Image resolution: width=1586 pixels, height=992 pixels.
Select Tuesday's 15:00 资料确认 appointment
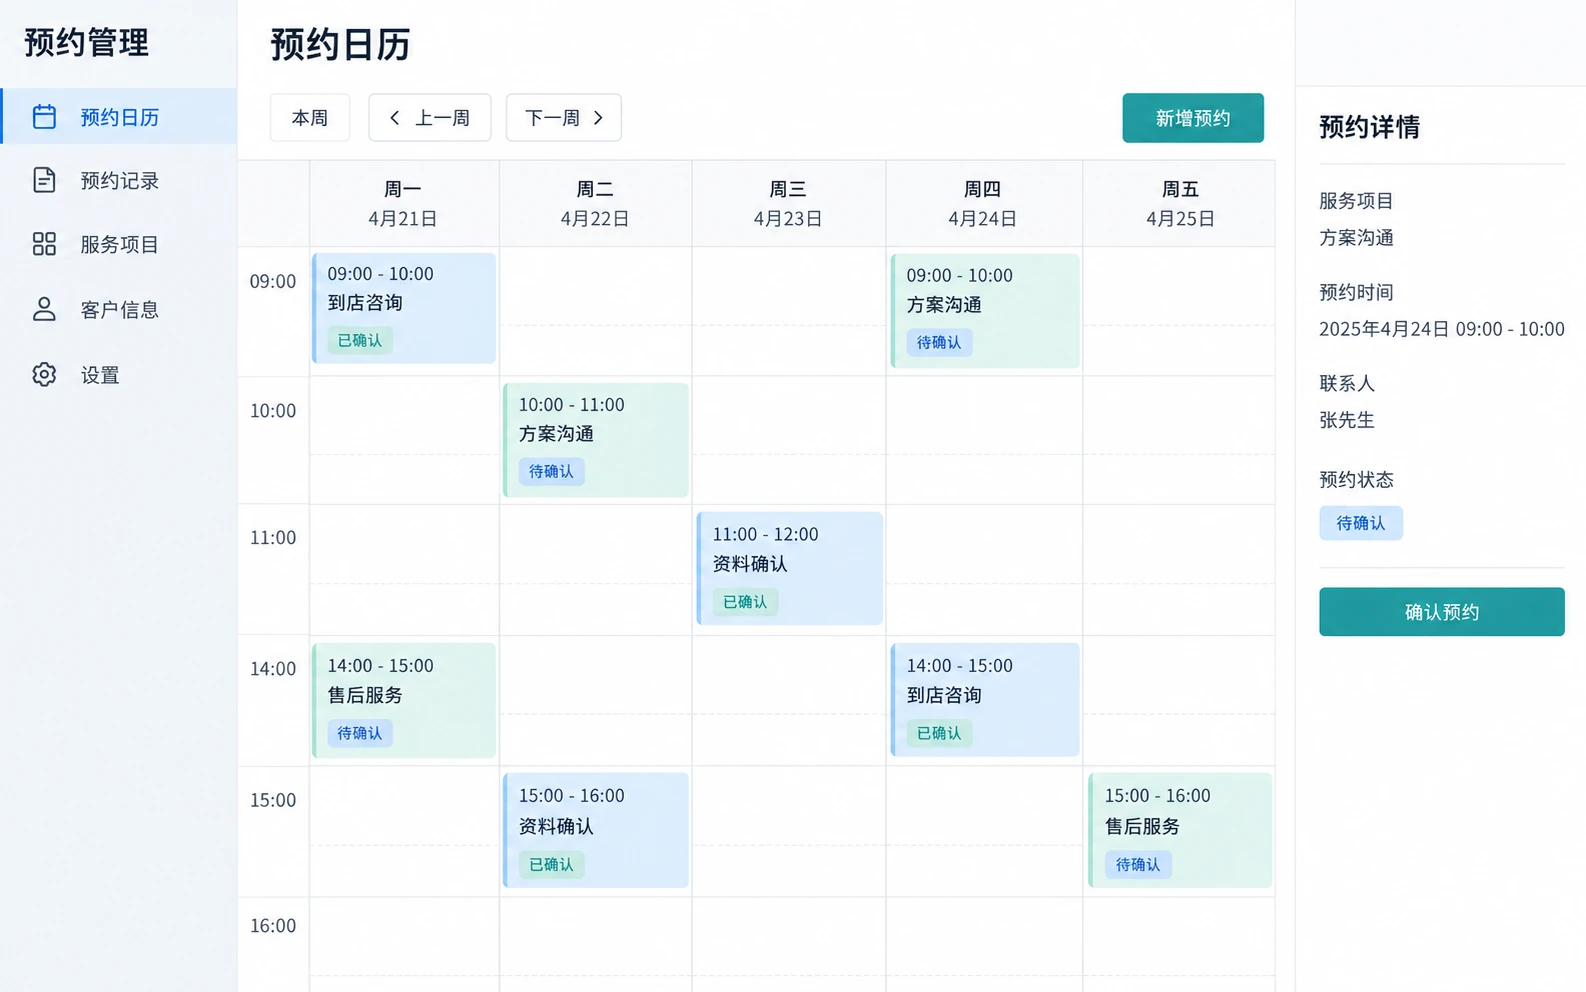tap(596, 830)
